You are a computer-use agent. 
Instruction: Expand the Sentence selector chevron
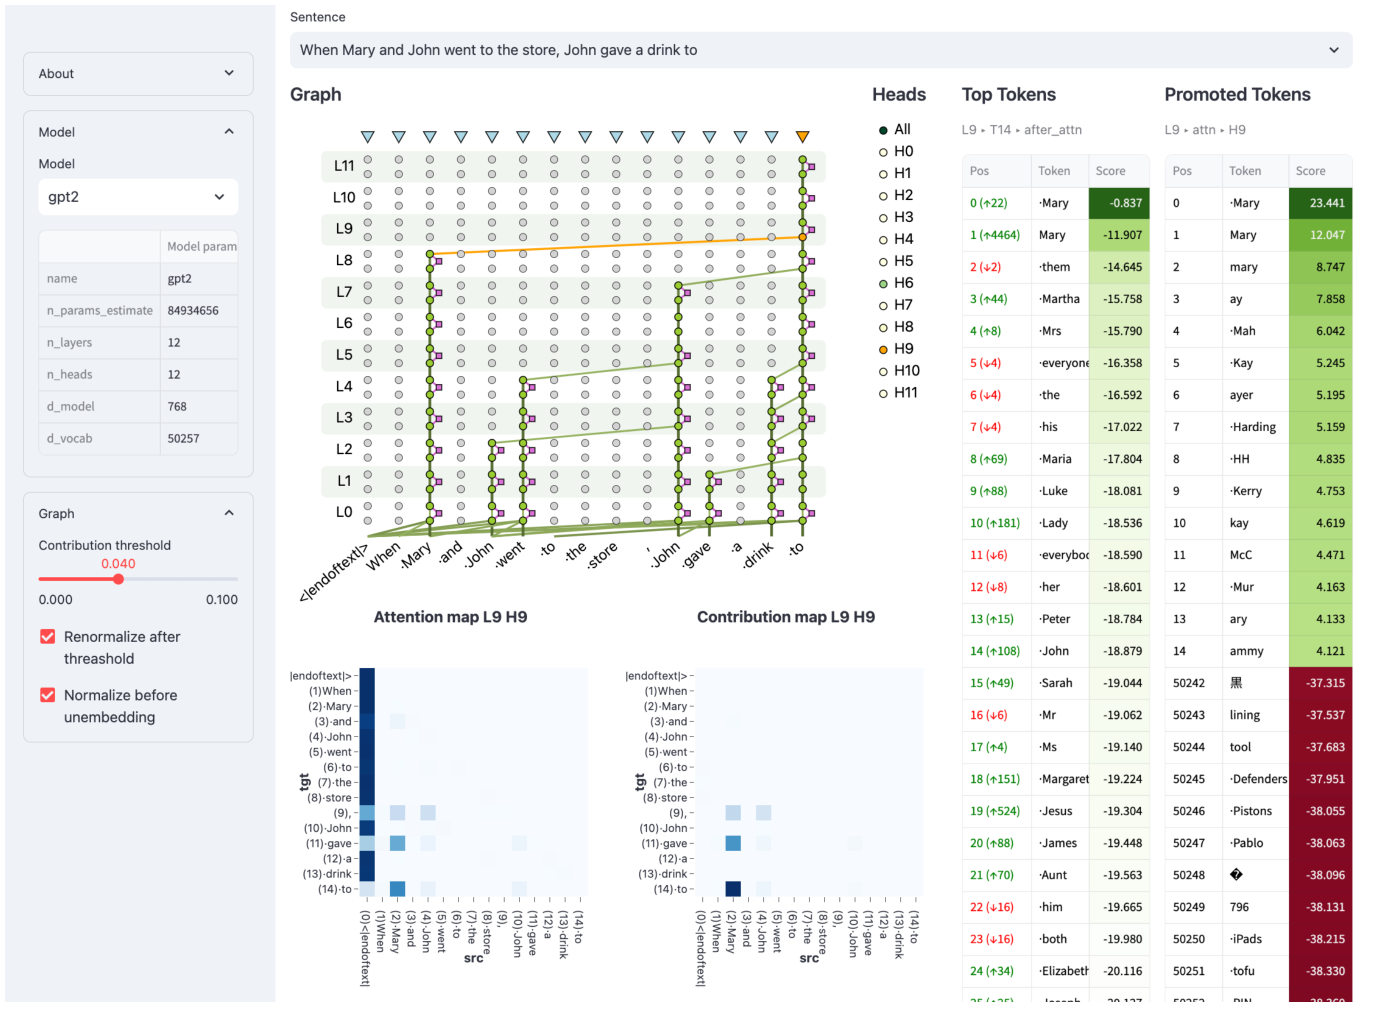(1333, 50)
